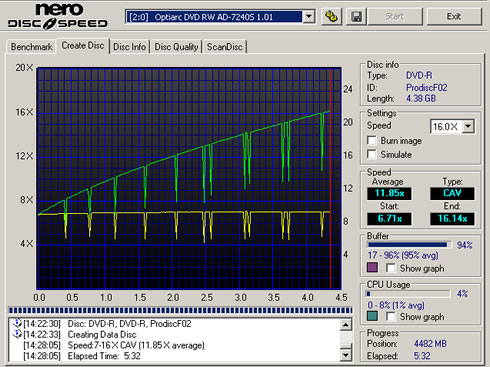Click the 5:32 elapsed value in Progress
490x367 pixels.
[422, 356]
